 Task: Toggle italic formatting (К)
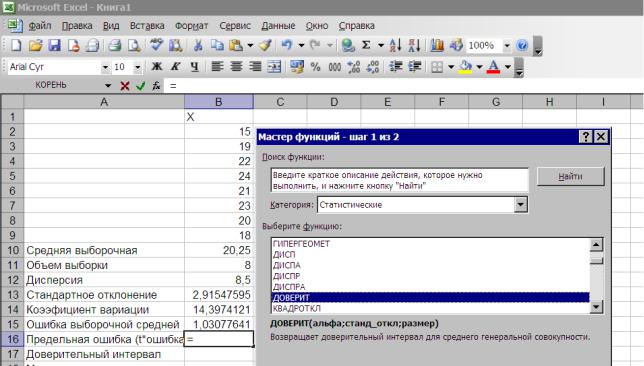(x=175, y=67)
